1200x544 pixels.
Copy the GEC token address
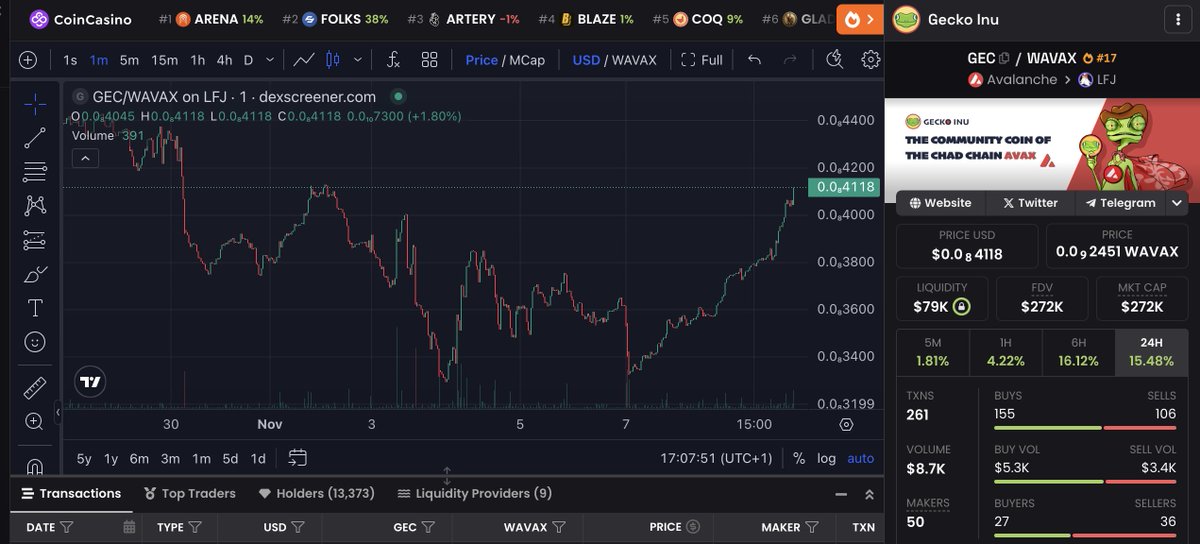1005,59
